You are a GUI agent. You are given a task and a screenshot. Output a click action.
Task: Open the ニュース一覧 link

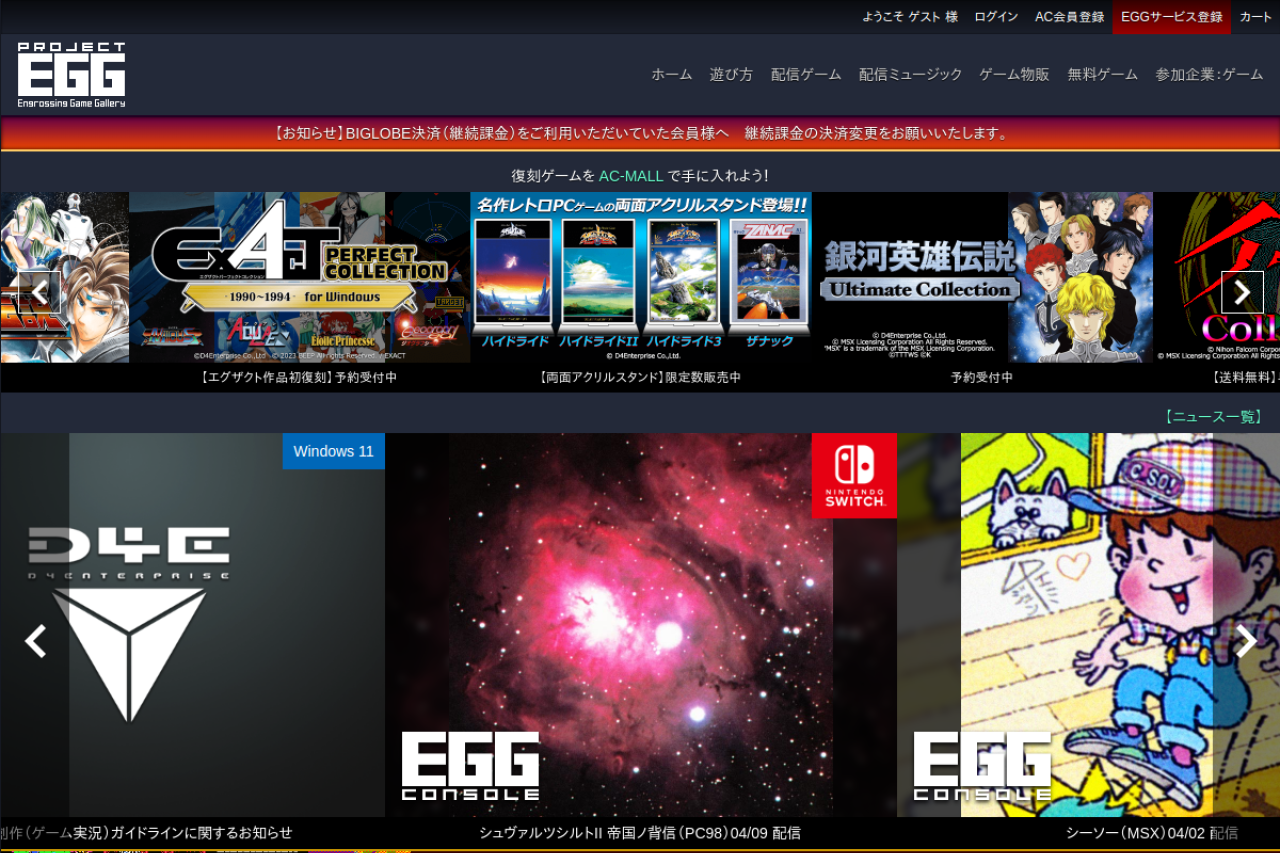[1212, 416]
